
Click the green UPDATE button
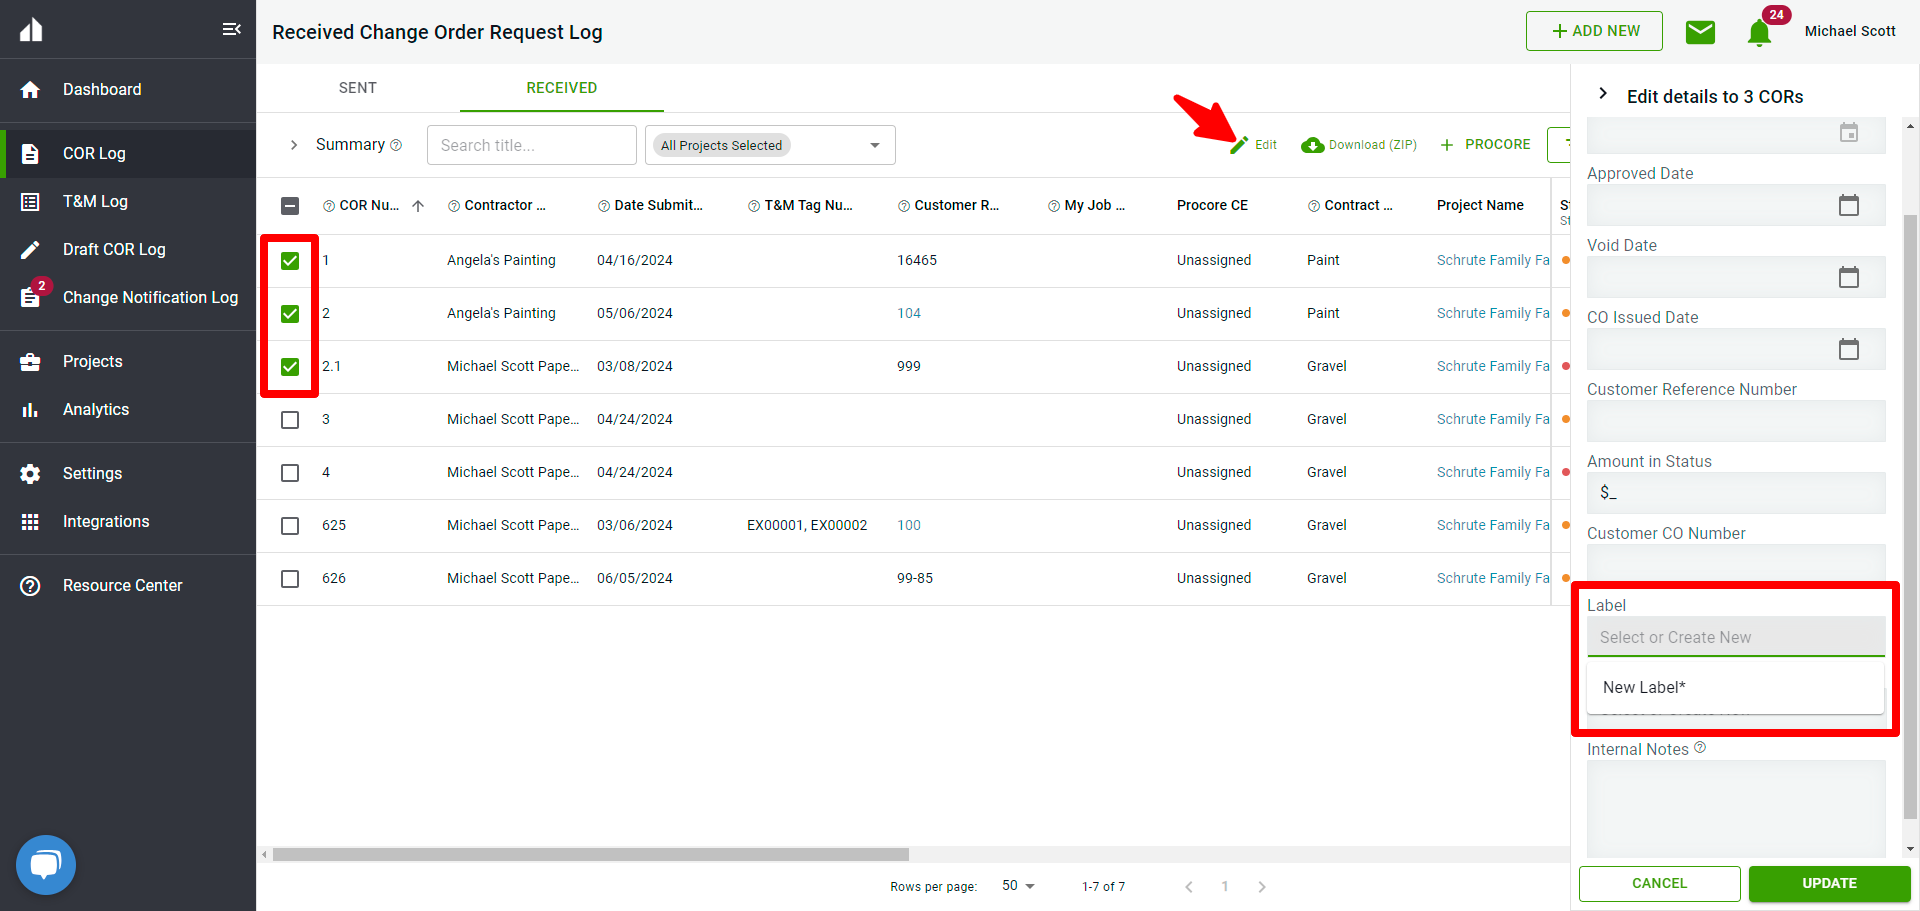coord(1829,883)
